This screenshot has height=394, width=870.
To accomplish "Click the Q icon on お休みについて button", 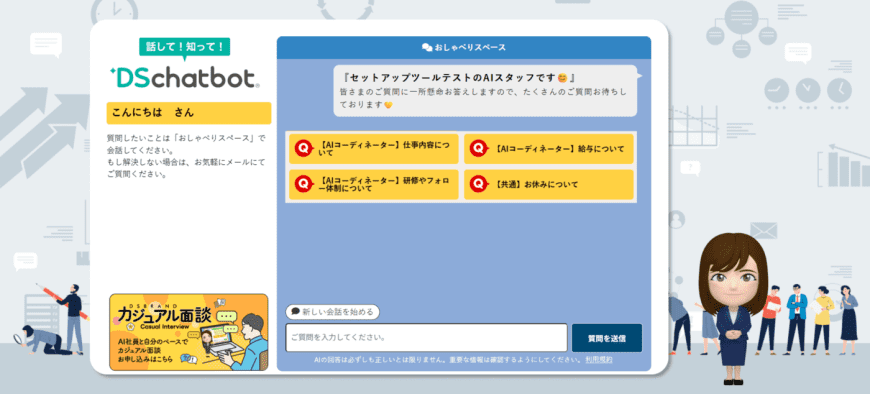I will pyautogui.click(x=478, y=184).
